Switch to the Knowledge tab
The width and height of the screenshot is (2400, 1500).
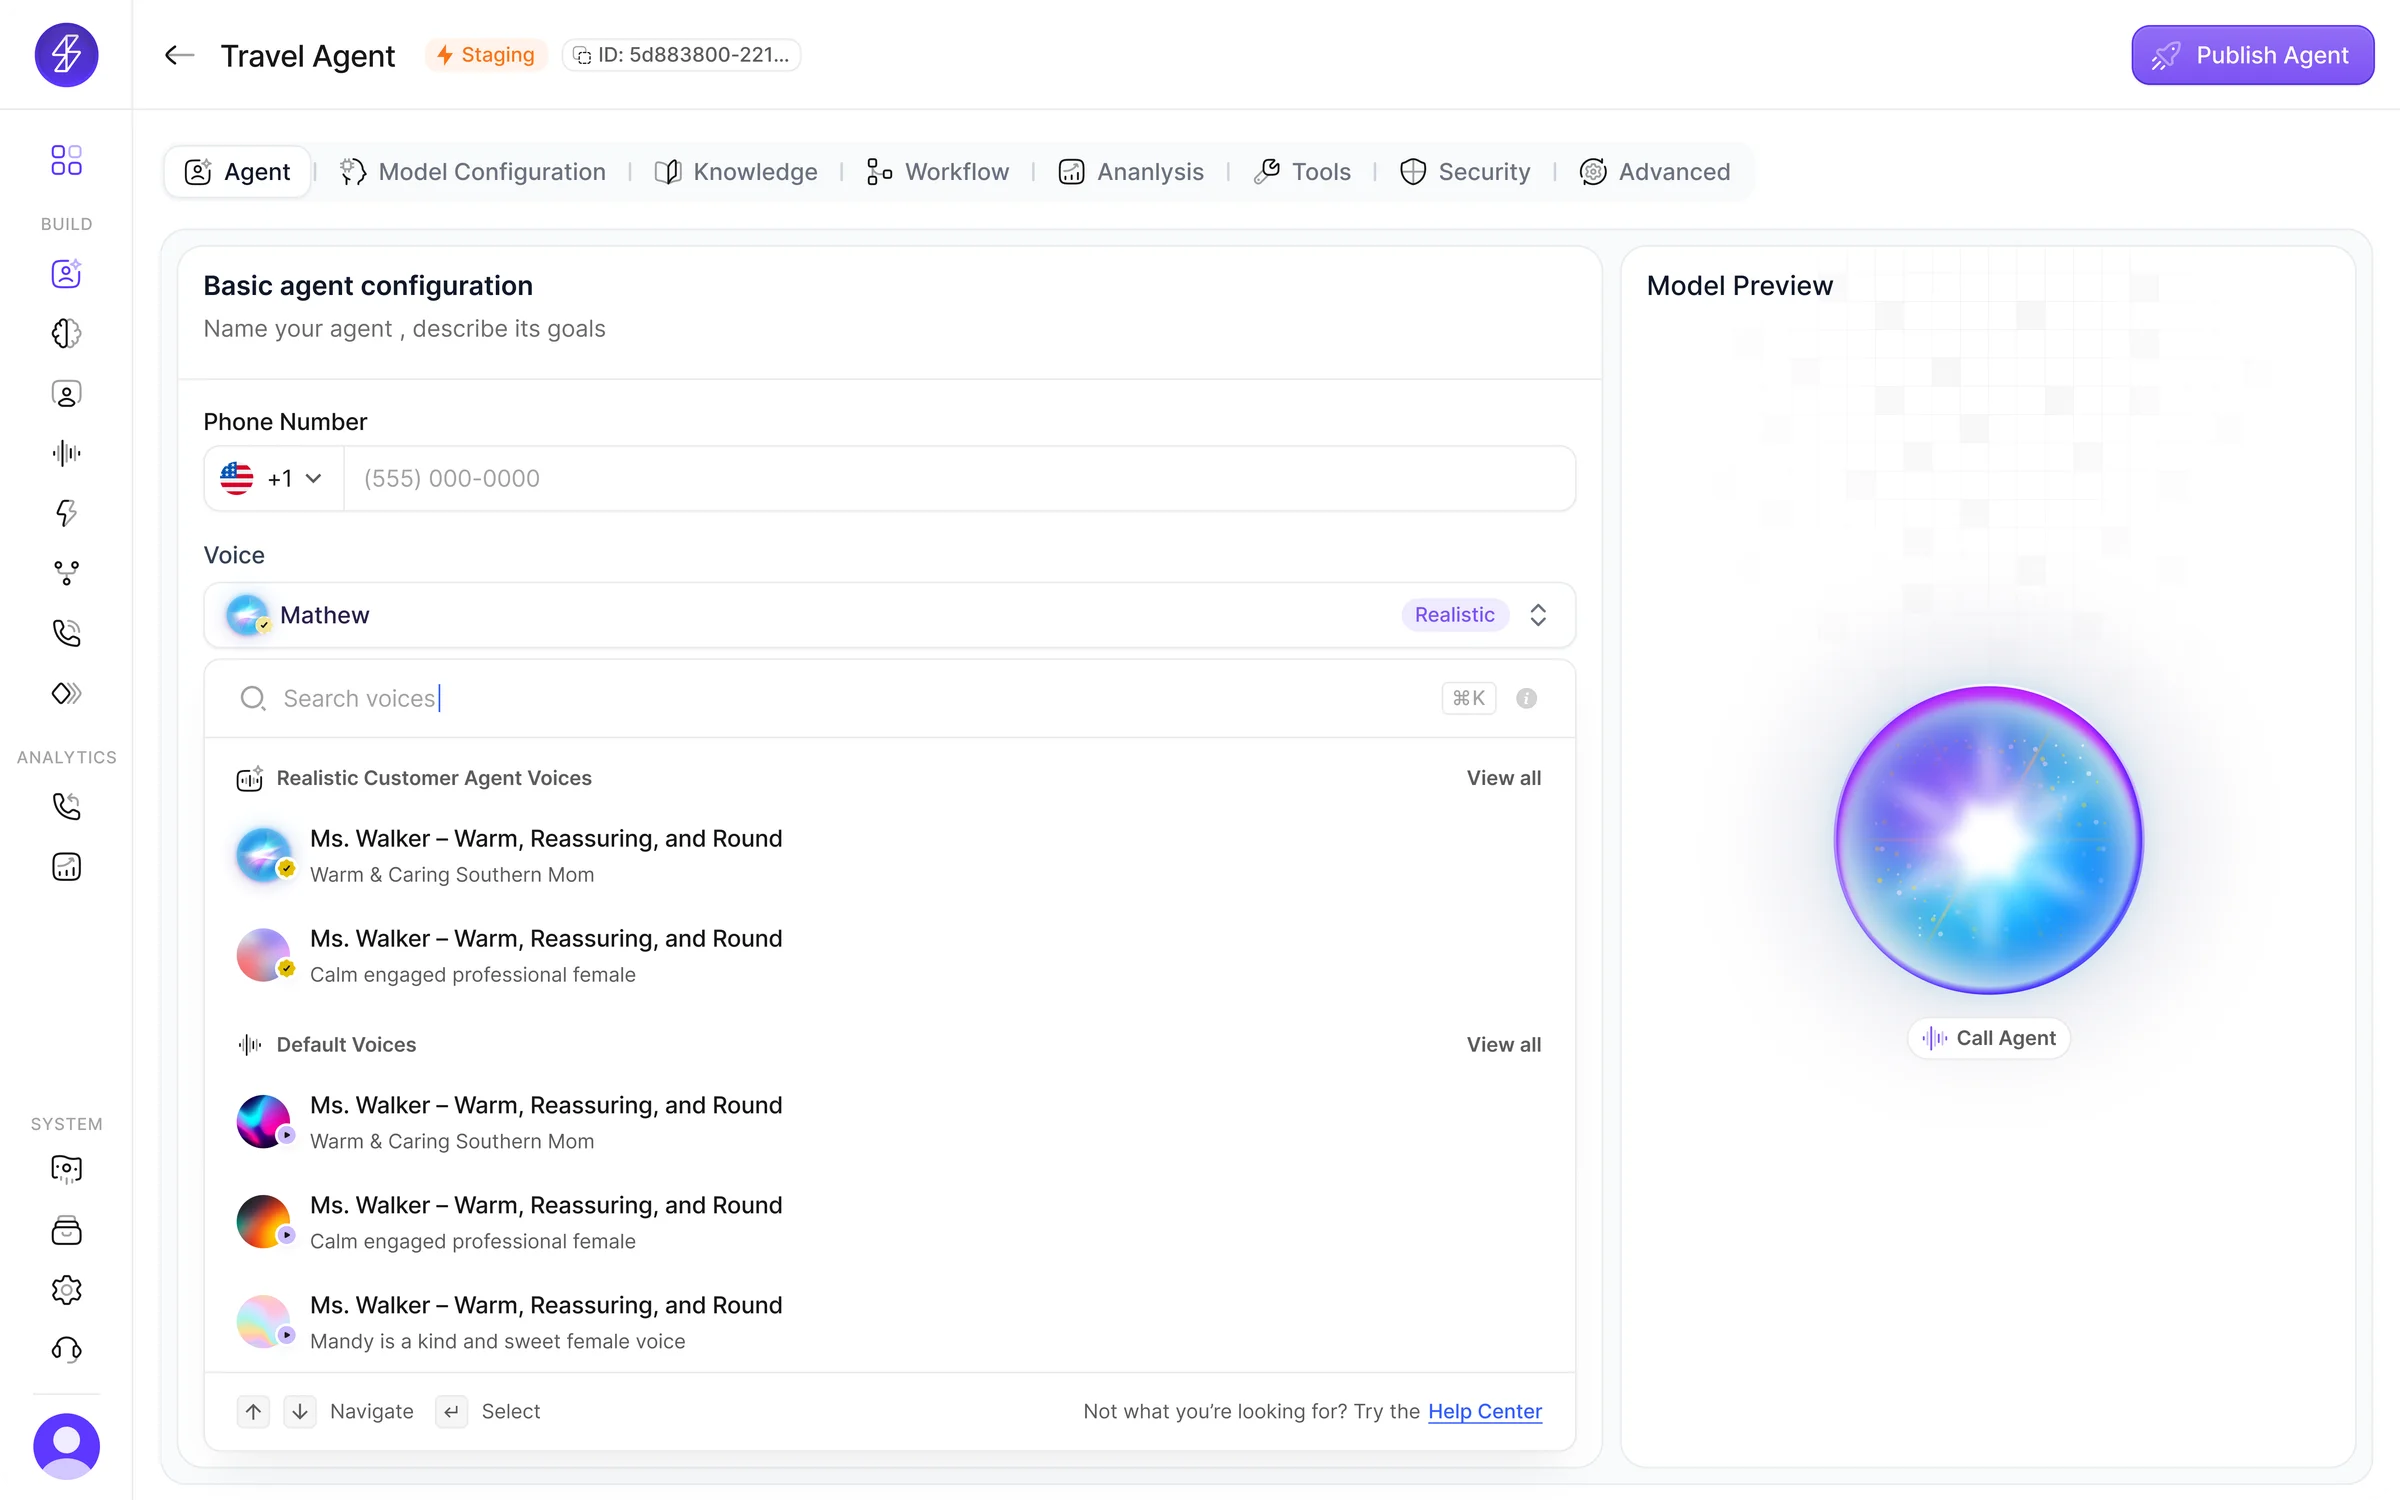(x=735, y=171)
